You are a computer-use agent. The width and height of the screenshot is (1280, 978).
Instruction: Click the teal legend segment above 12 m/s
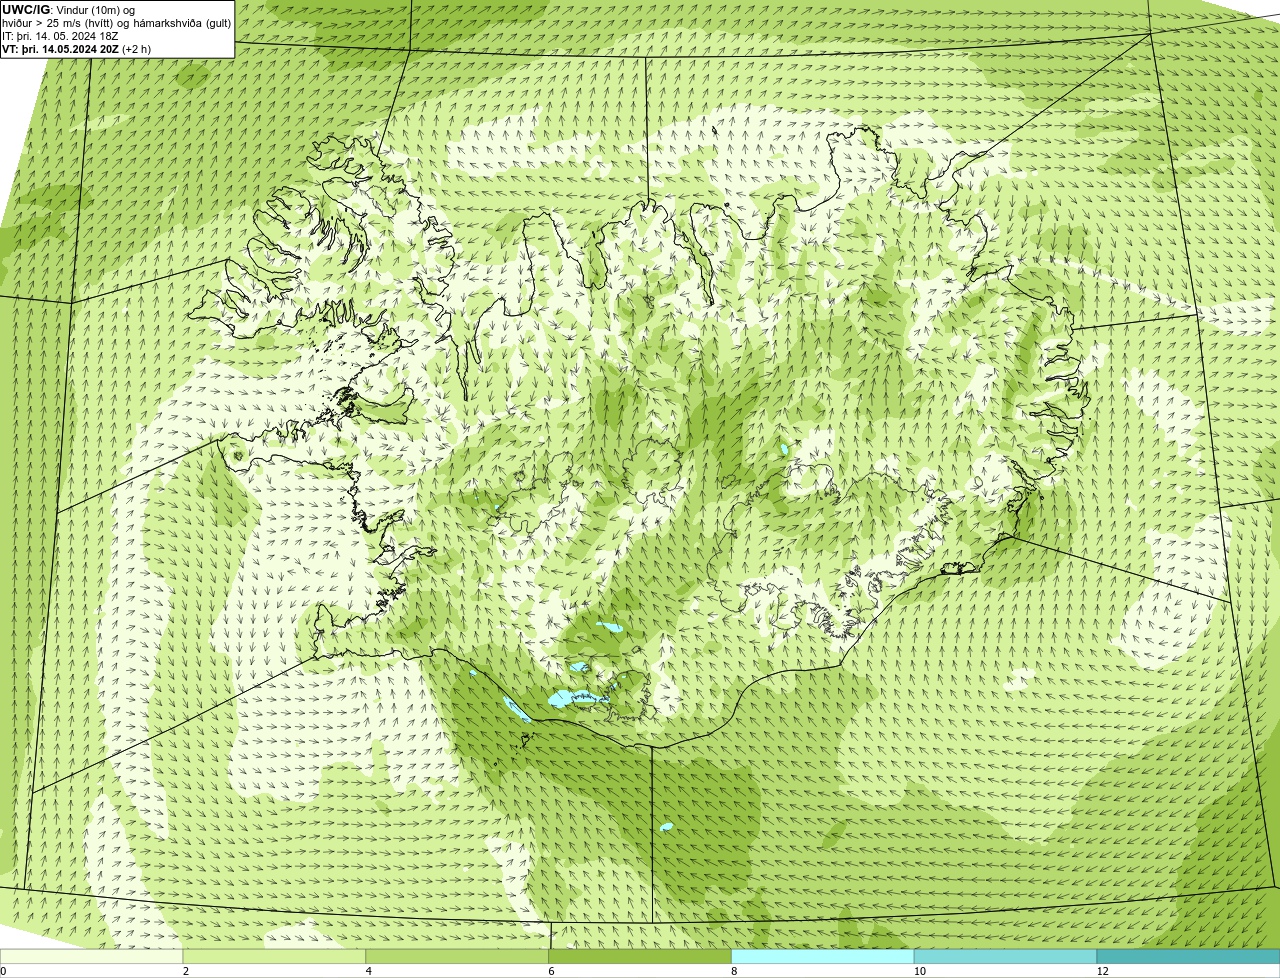[1189, 956]
